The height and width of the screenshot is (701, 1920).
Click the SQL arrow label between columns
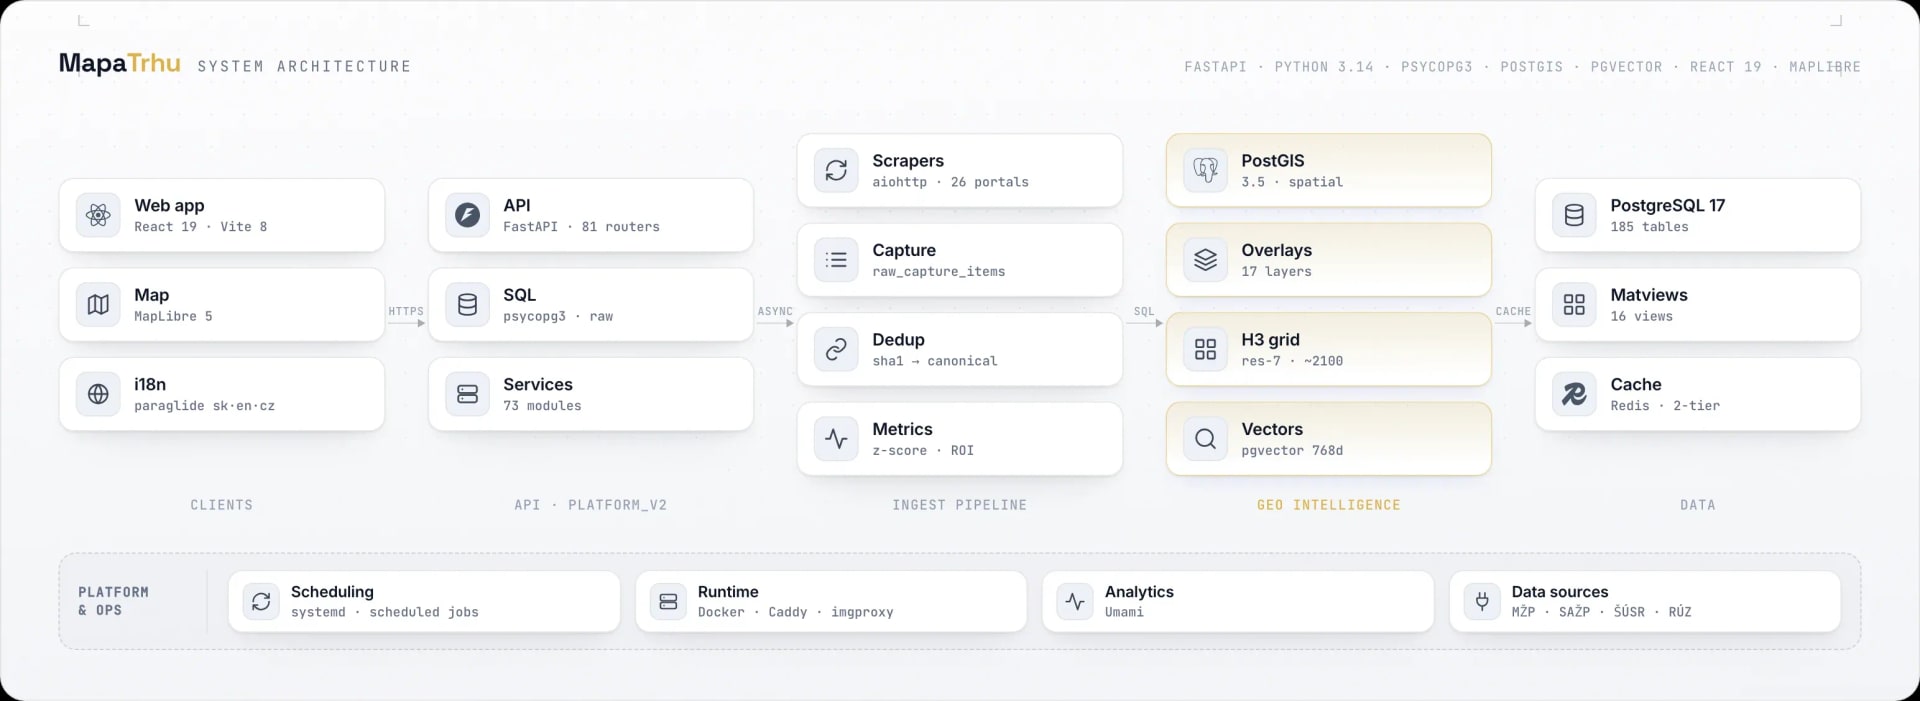pyautogui.click(x=1144, y=311)
